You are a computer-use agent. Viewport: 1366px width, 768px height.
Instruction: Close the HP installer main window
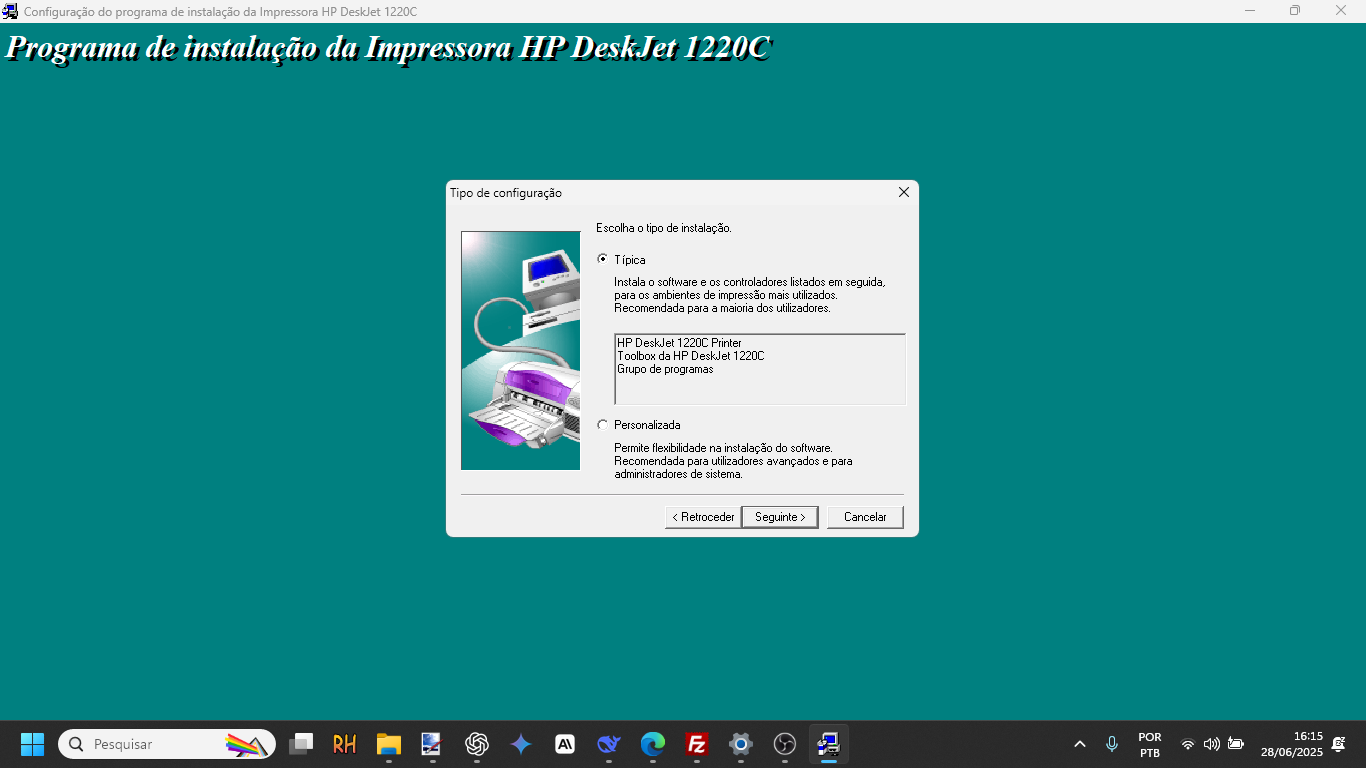1341,11
